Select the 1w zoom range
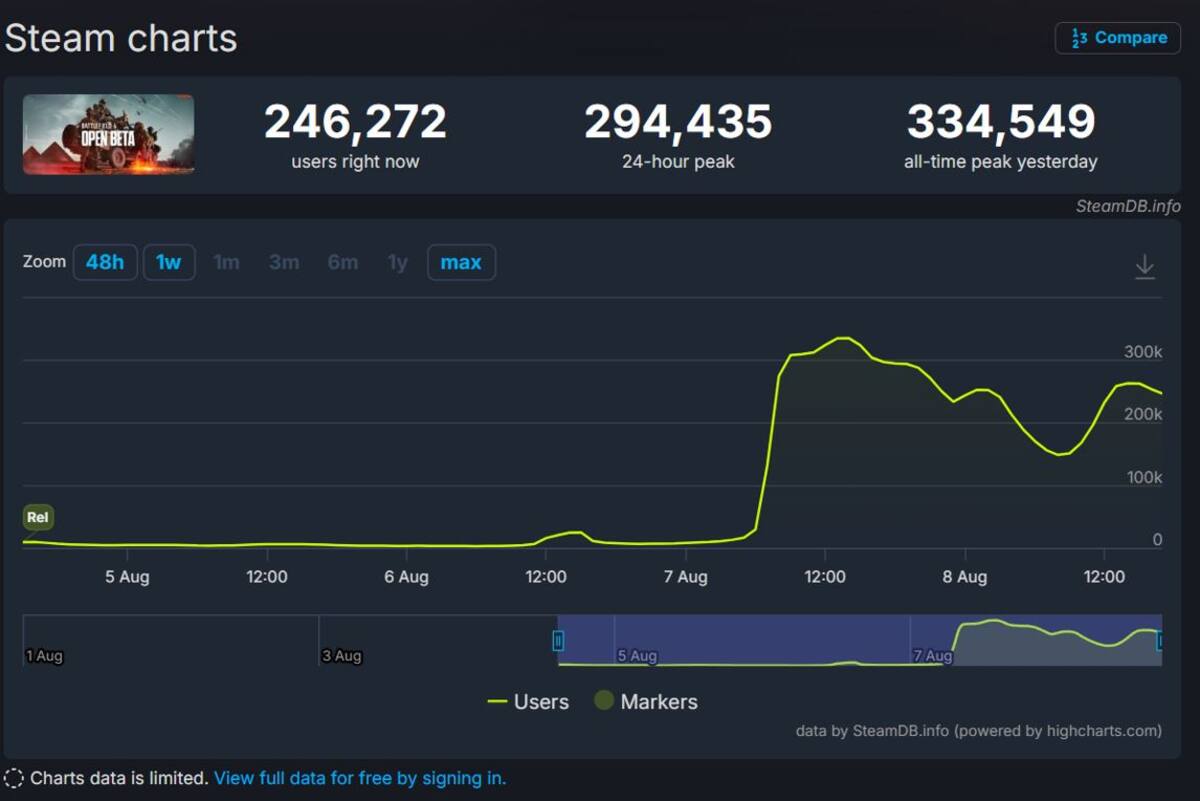 [x=169, y=262]
